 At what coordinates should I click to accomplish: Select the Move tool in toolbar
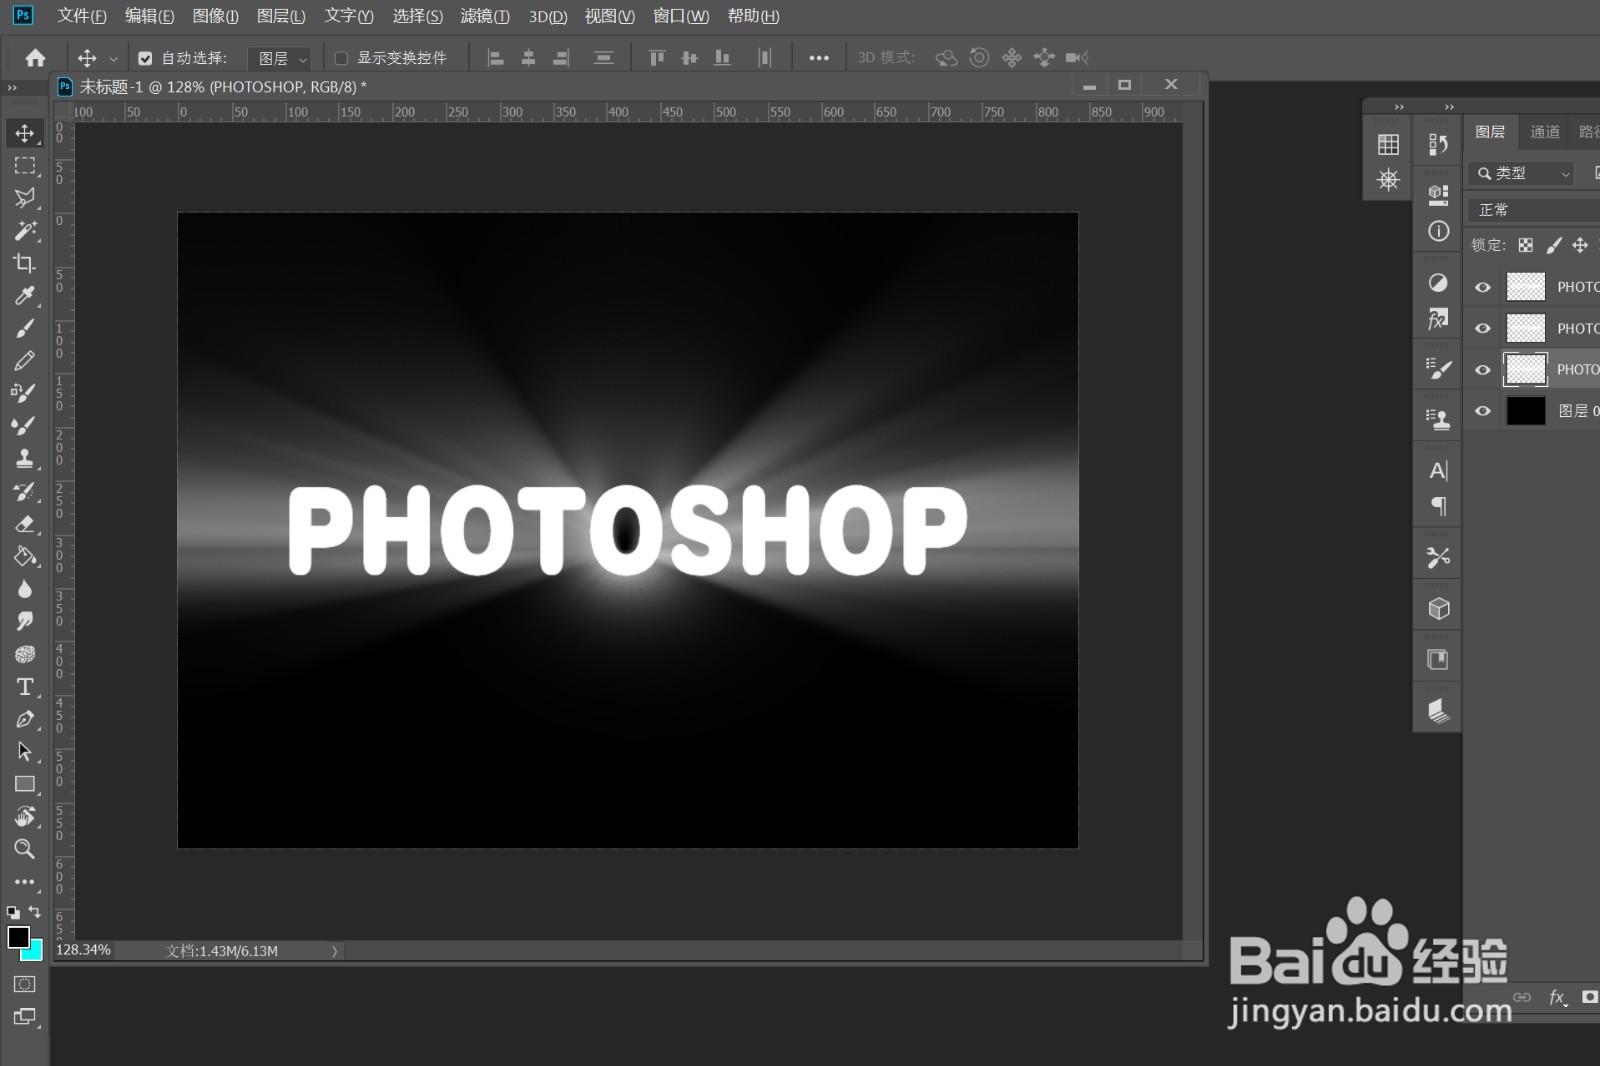tap(25, 133)
